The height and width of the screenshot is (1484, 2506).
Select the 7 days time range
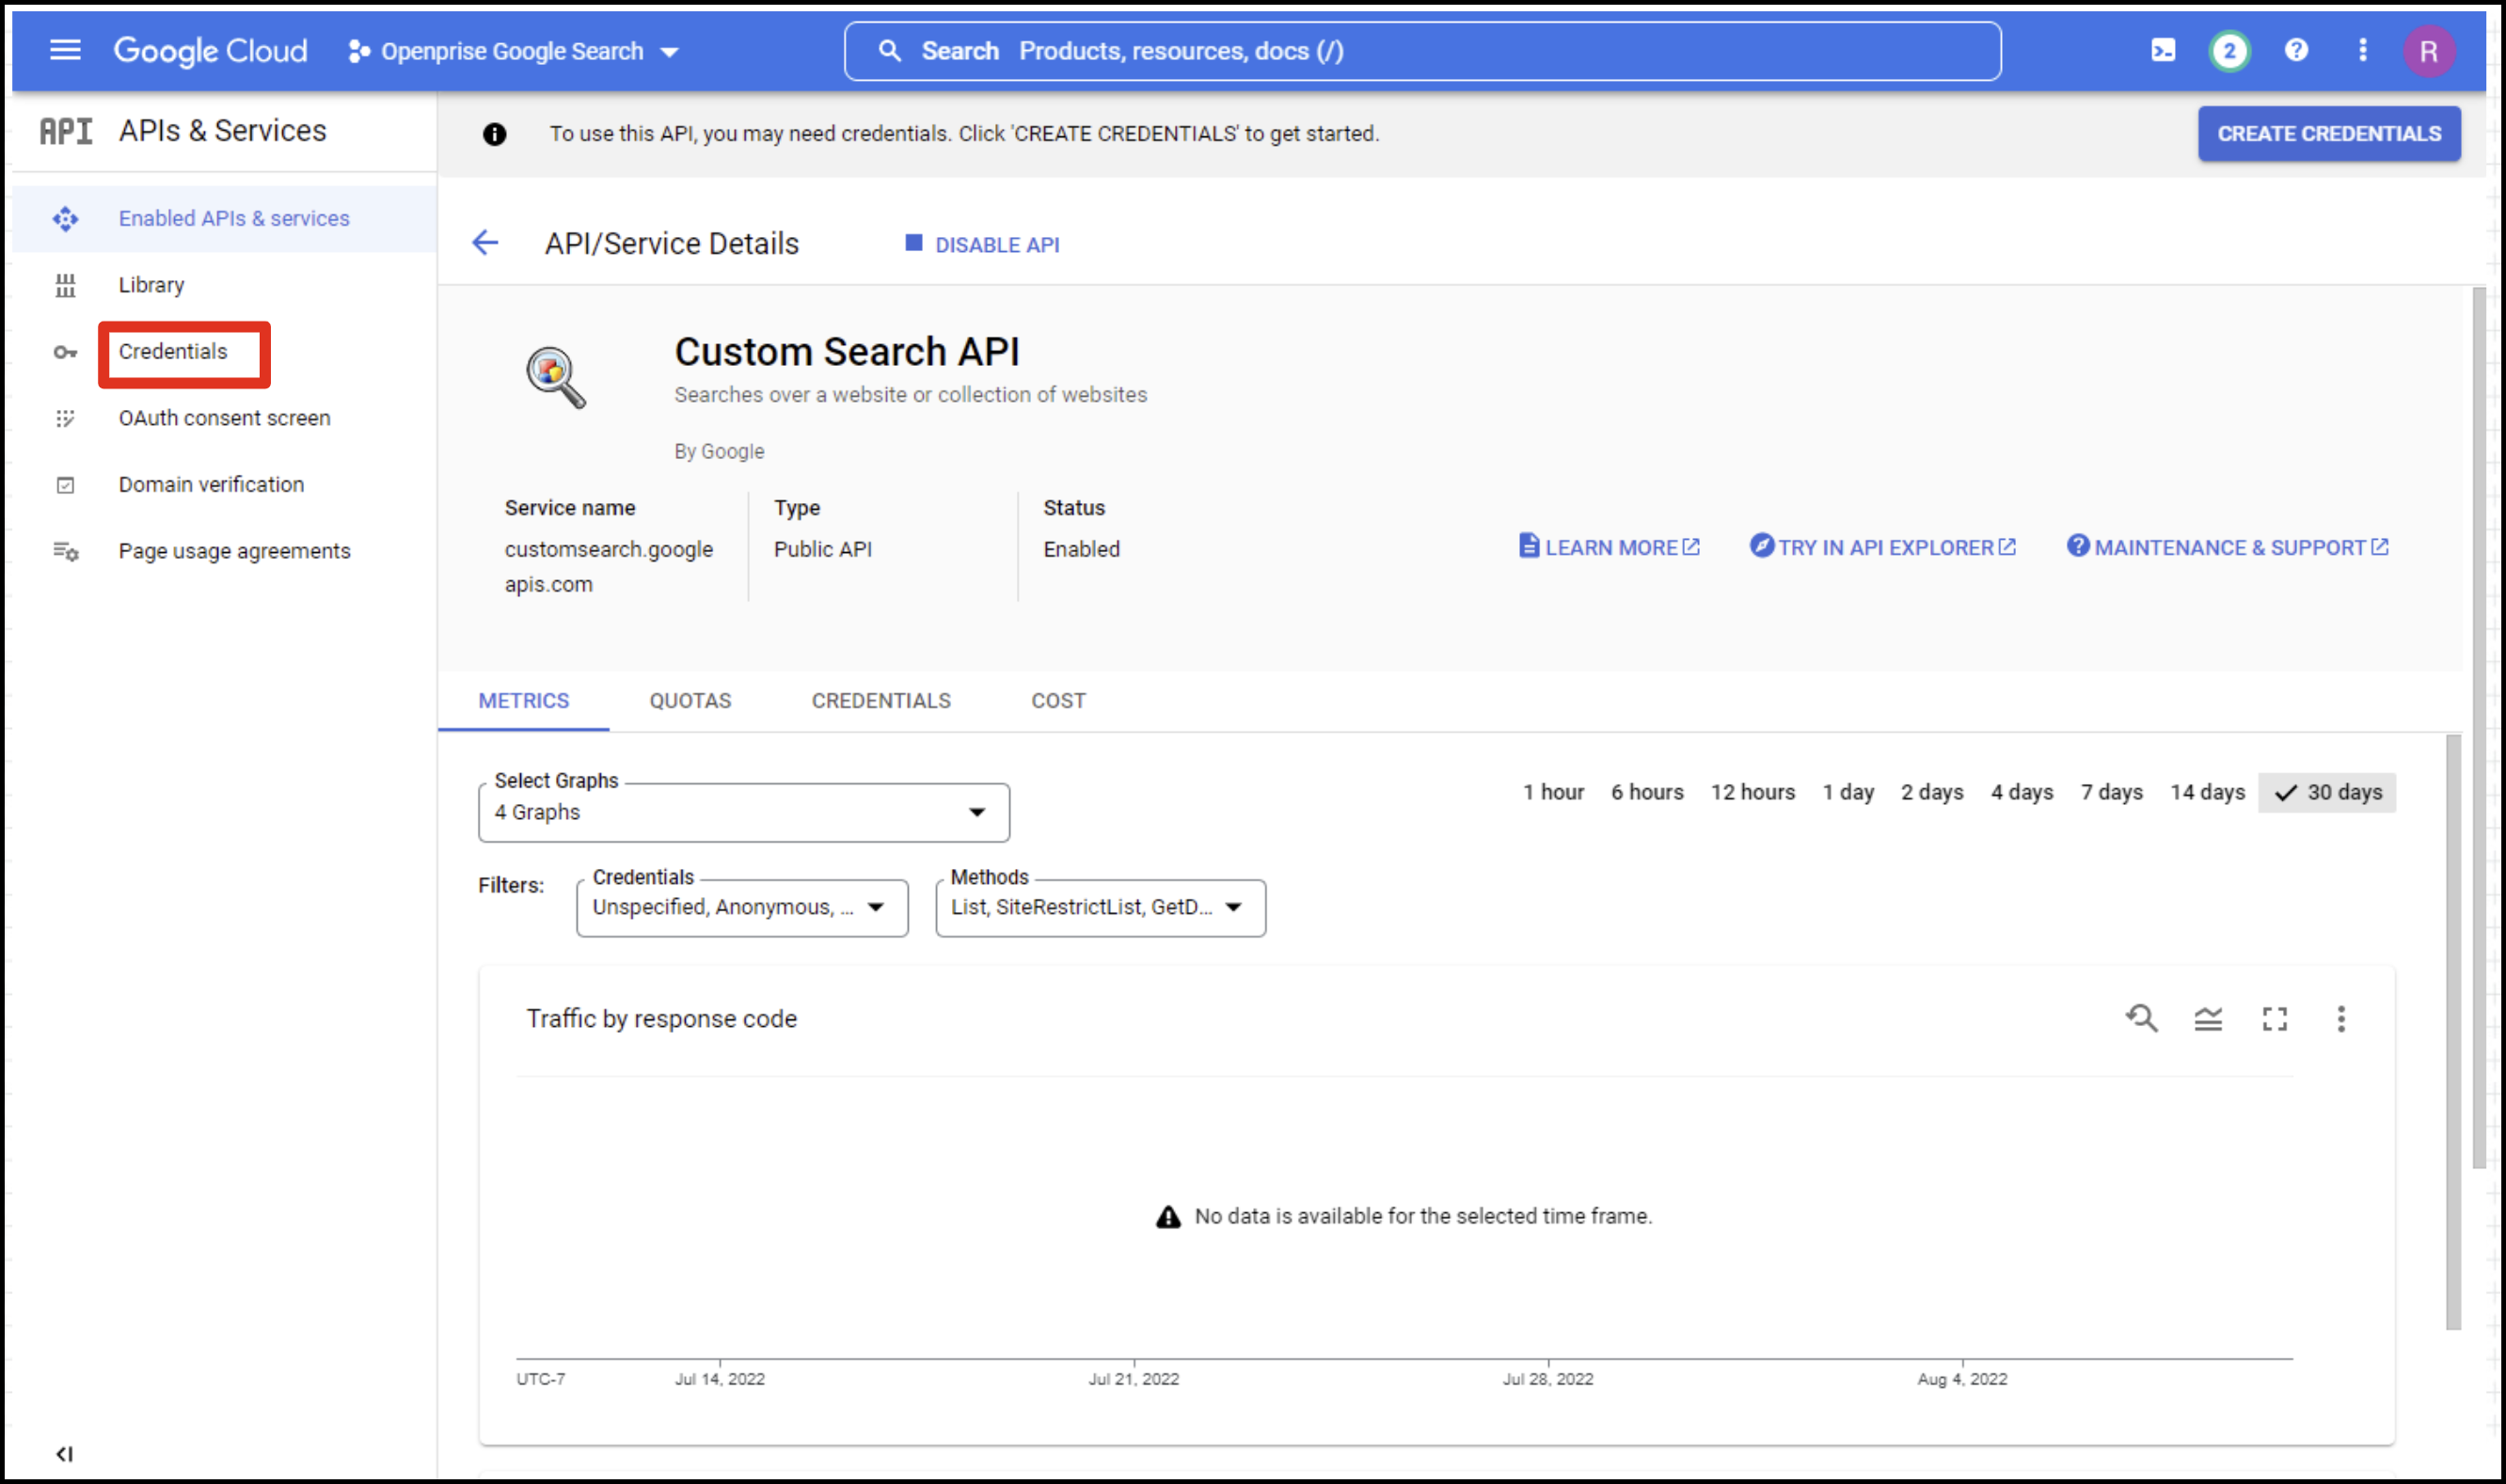2111,792
